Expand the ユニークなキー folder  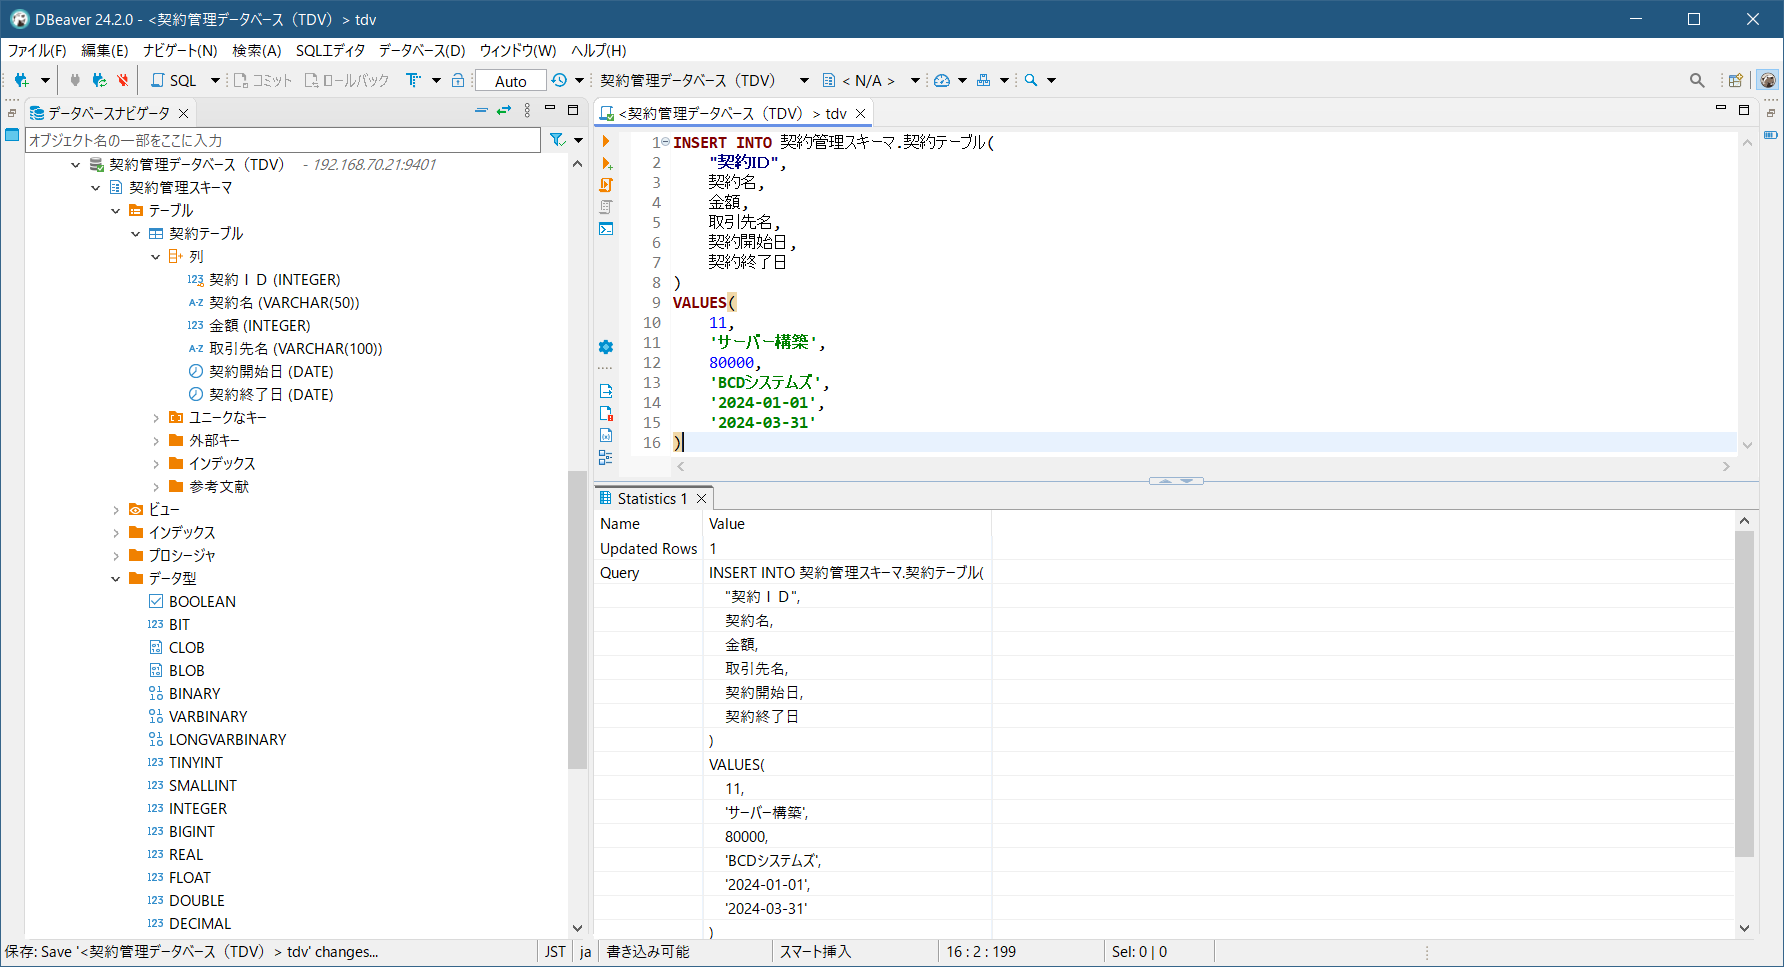tap(156, 417)
